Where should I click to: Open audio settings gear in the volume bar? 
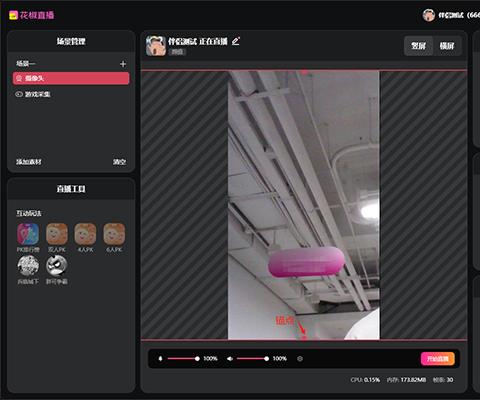point(300,359)
